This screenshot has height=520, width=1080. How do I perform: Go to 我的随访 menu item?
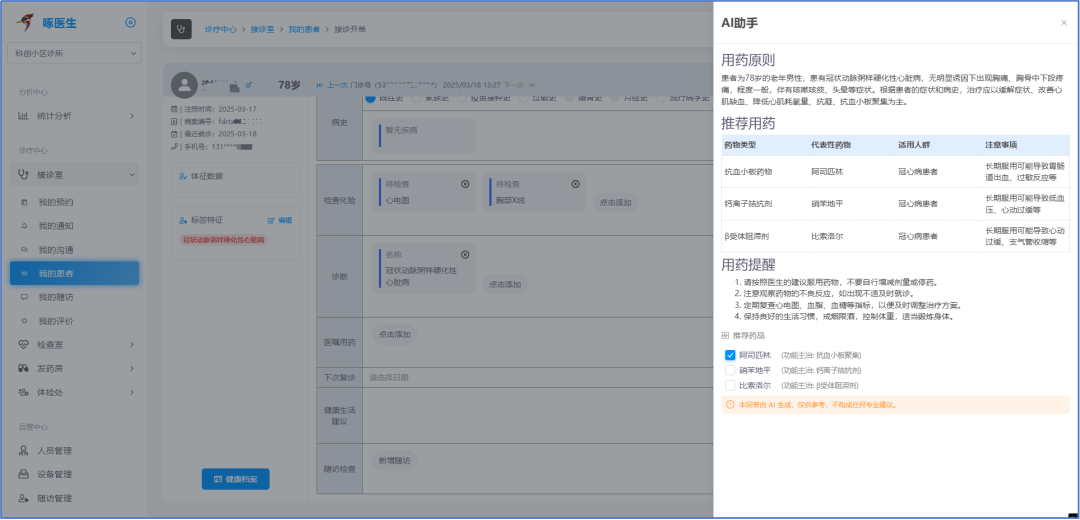coord(56,297)
